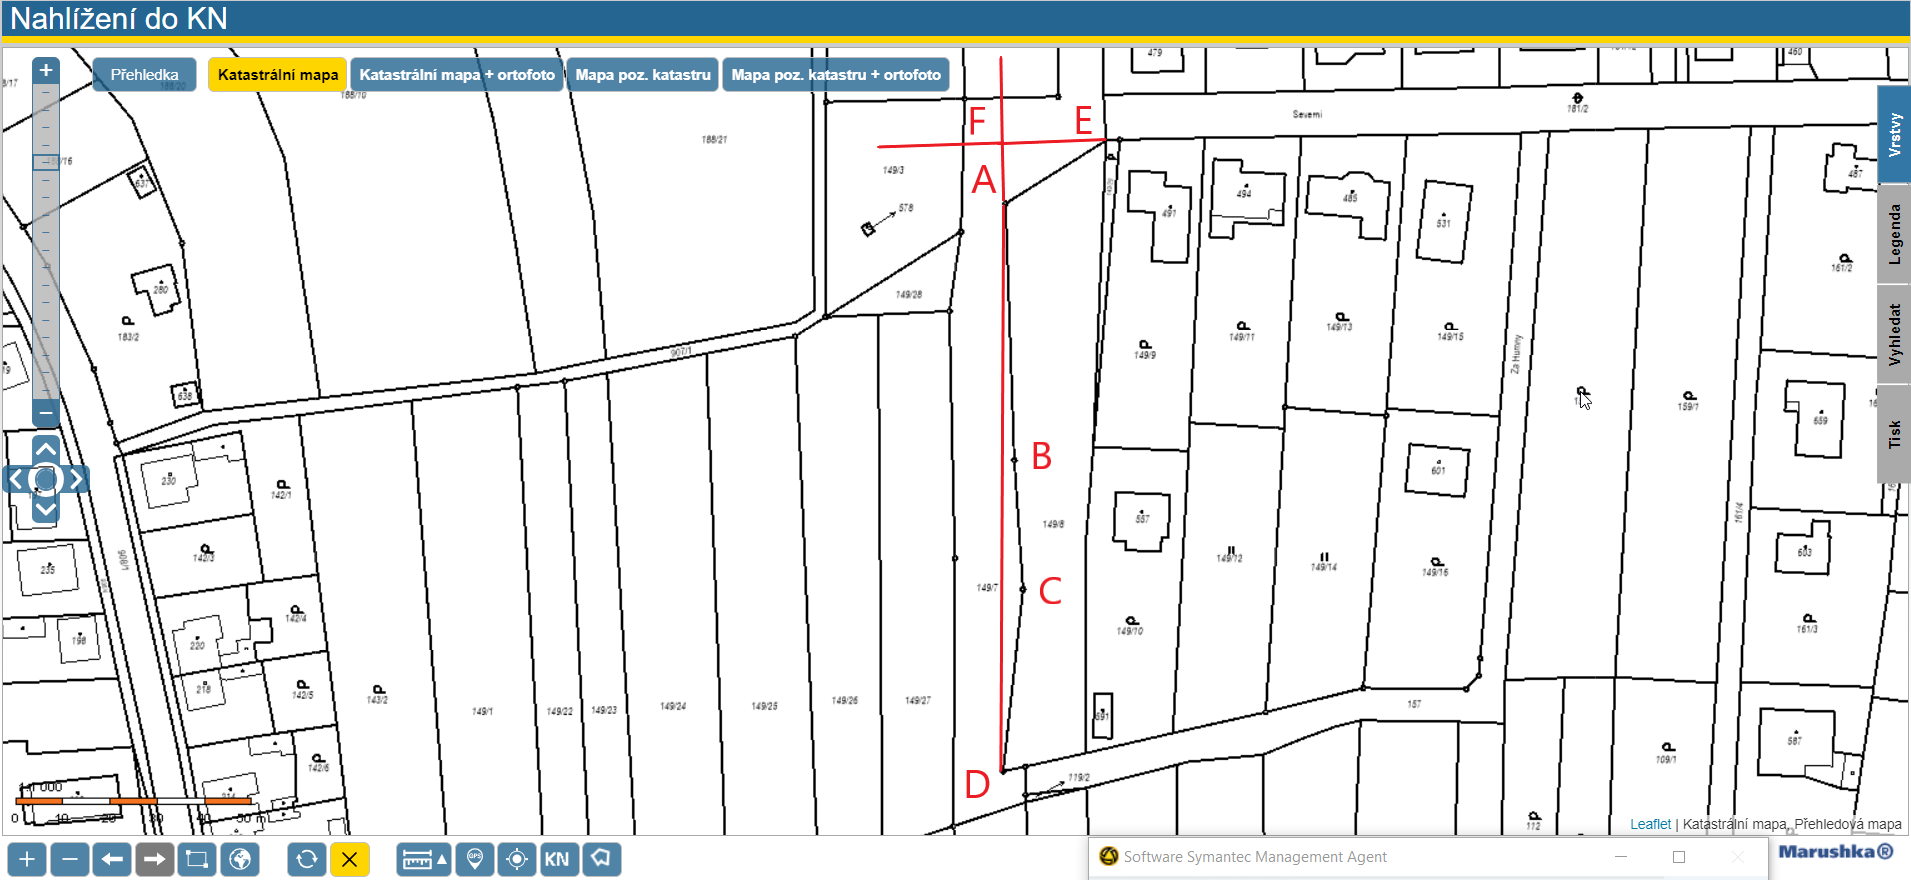1911x880 pixels.
Task: Click the crosshair locate-position icon
Action: pos(517,859)
